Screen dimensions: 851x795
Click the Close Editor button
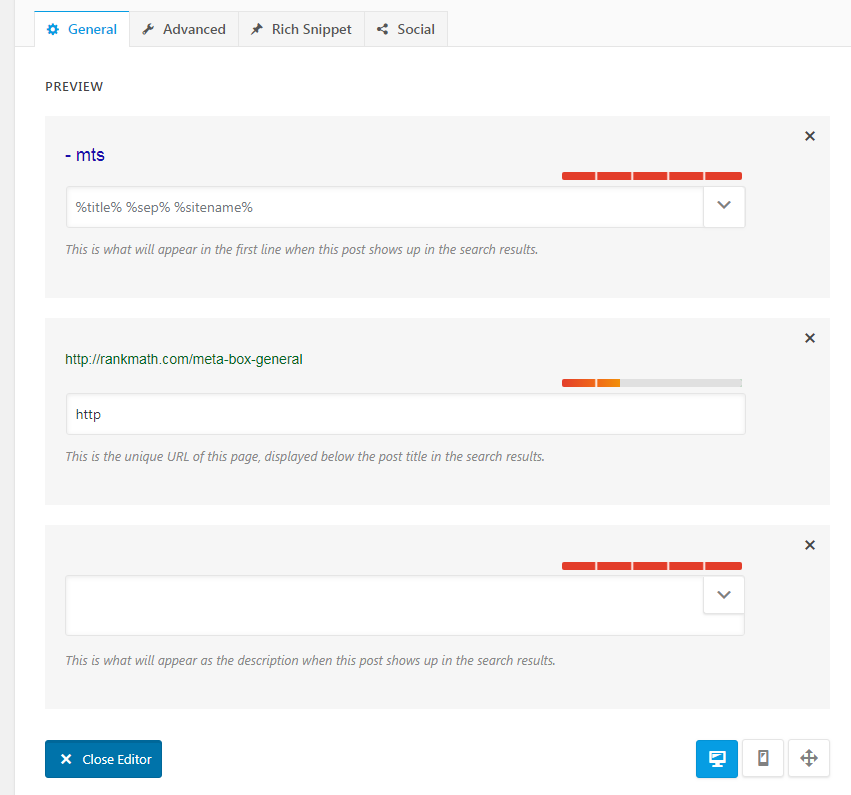pos(103,759)
